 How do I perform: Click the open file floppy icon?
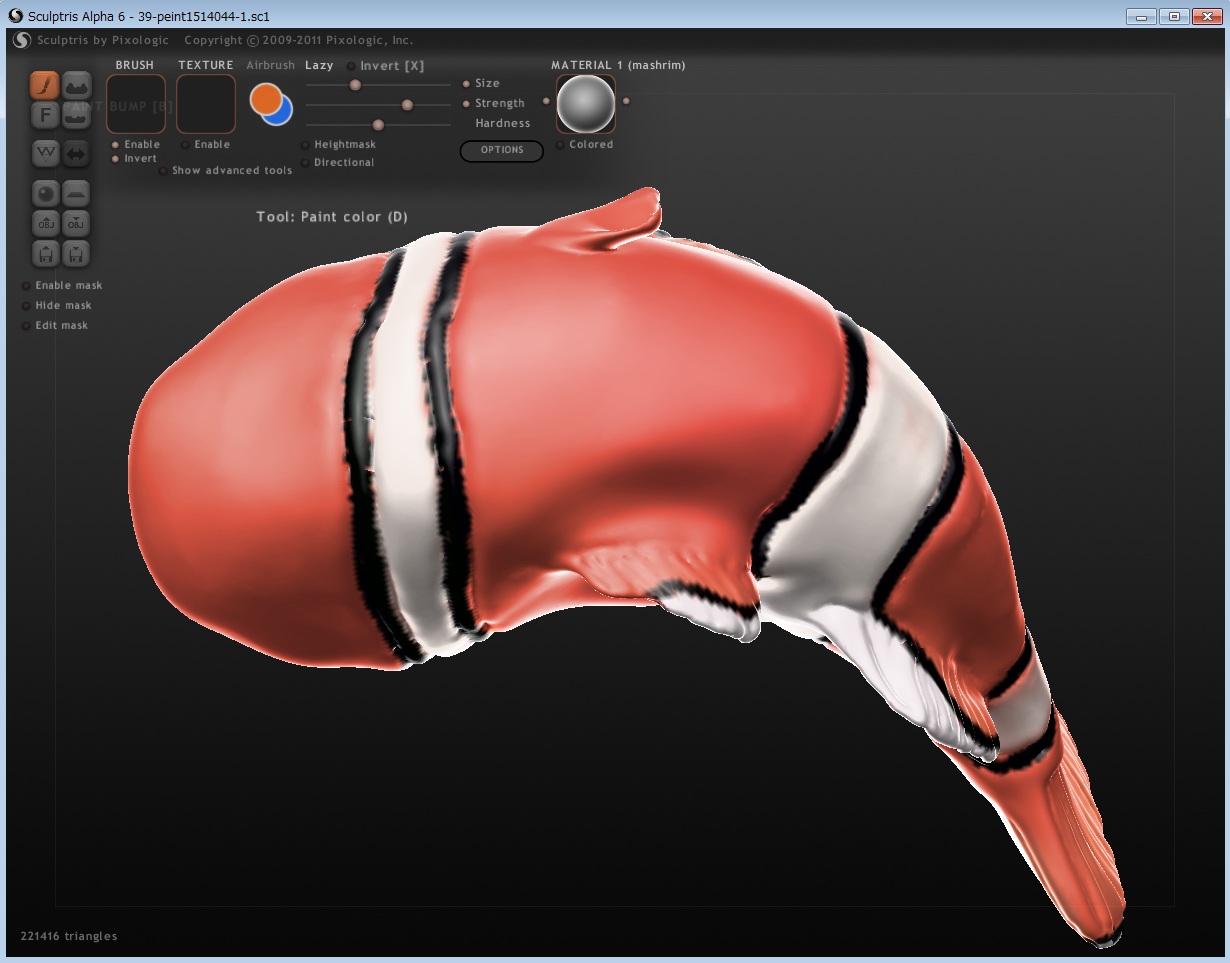(45, 253)
